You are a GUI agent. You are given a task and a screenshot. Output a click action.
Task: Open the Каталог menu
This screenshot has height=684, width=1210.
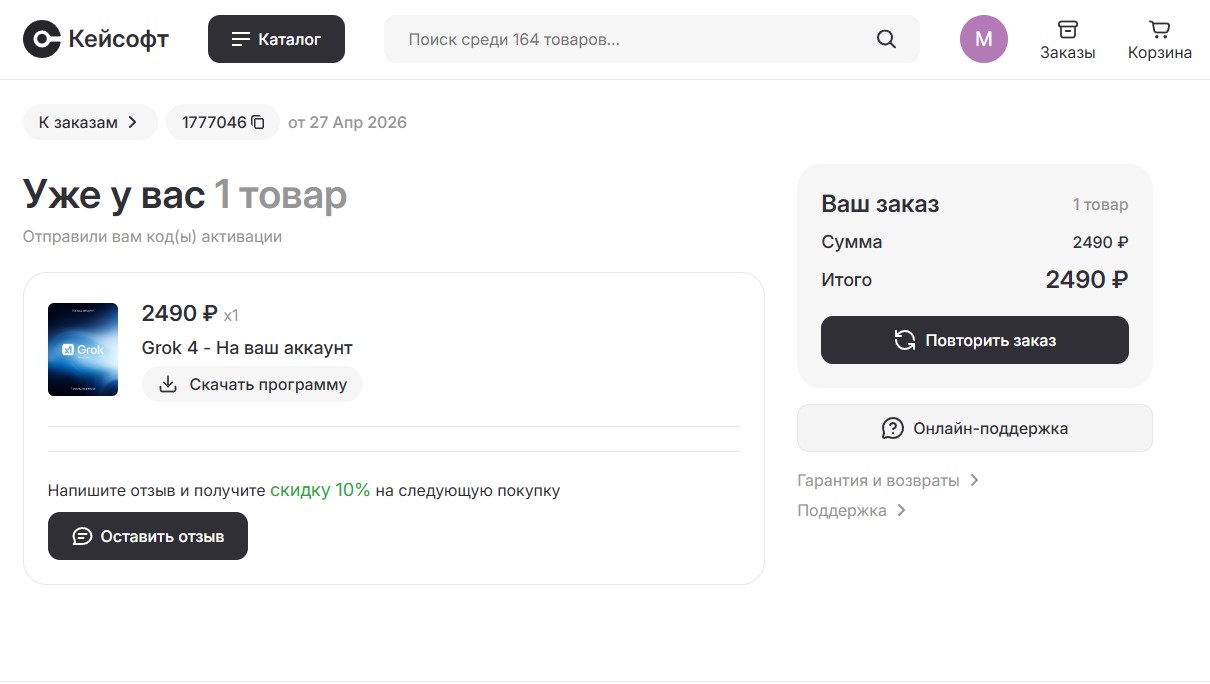[x=276, y=39]
